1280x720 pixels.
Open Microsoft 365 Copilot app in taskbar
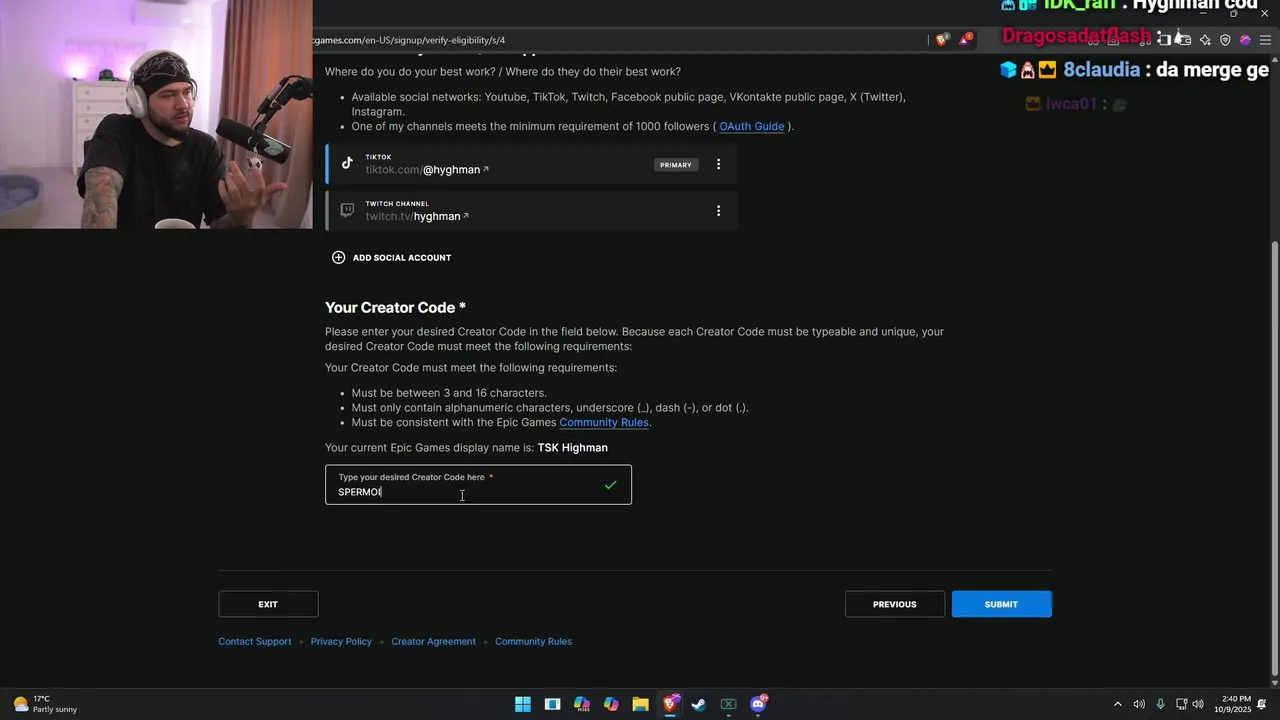(x=582, y=704)
